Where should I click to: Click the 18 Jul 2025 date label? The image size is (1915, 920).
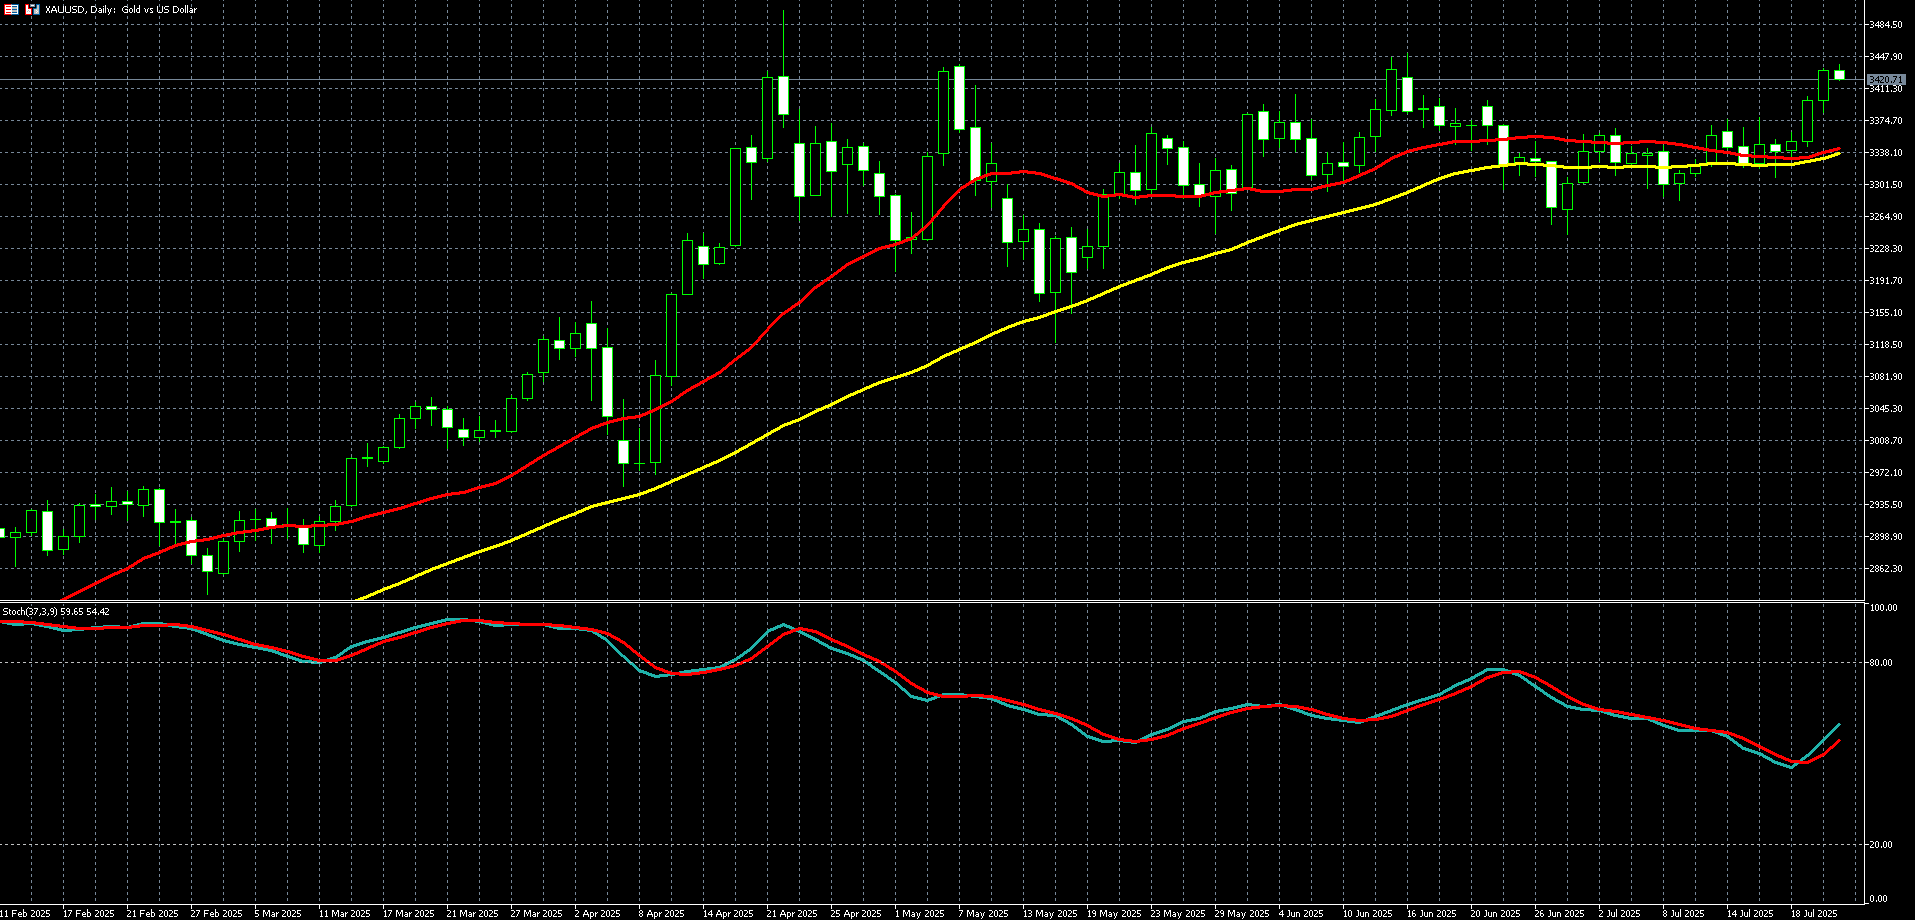point(1813,913)
